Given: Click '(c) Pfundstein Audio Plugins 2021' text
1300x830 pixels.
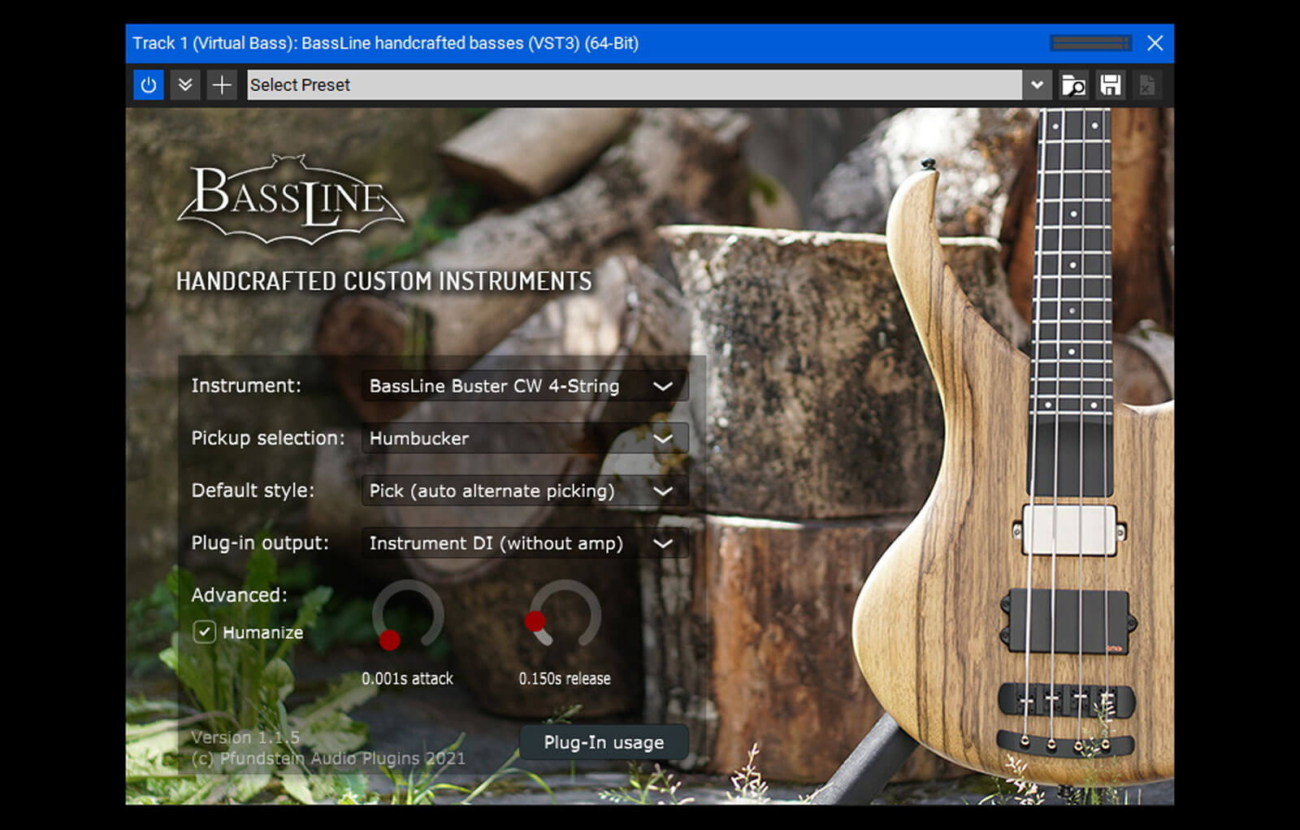Looking at the screenshot, I should (x=328, y=759).
